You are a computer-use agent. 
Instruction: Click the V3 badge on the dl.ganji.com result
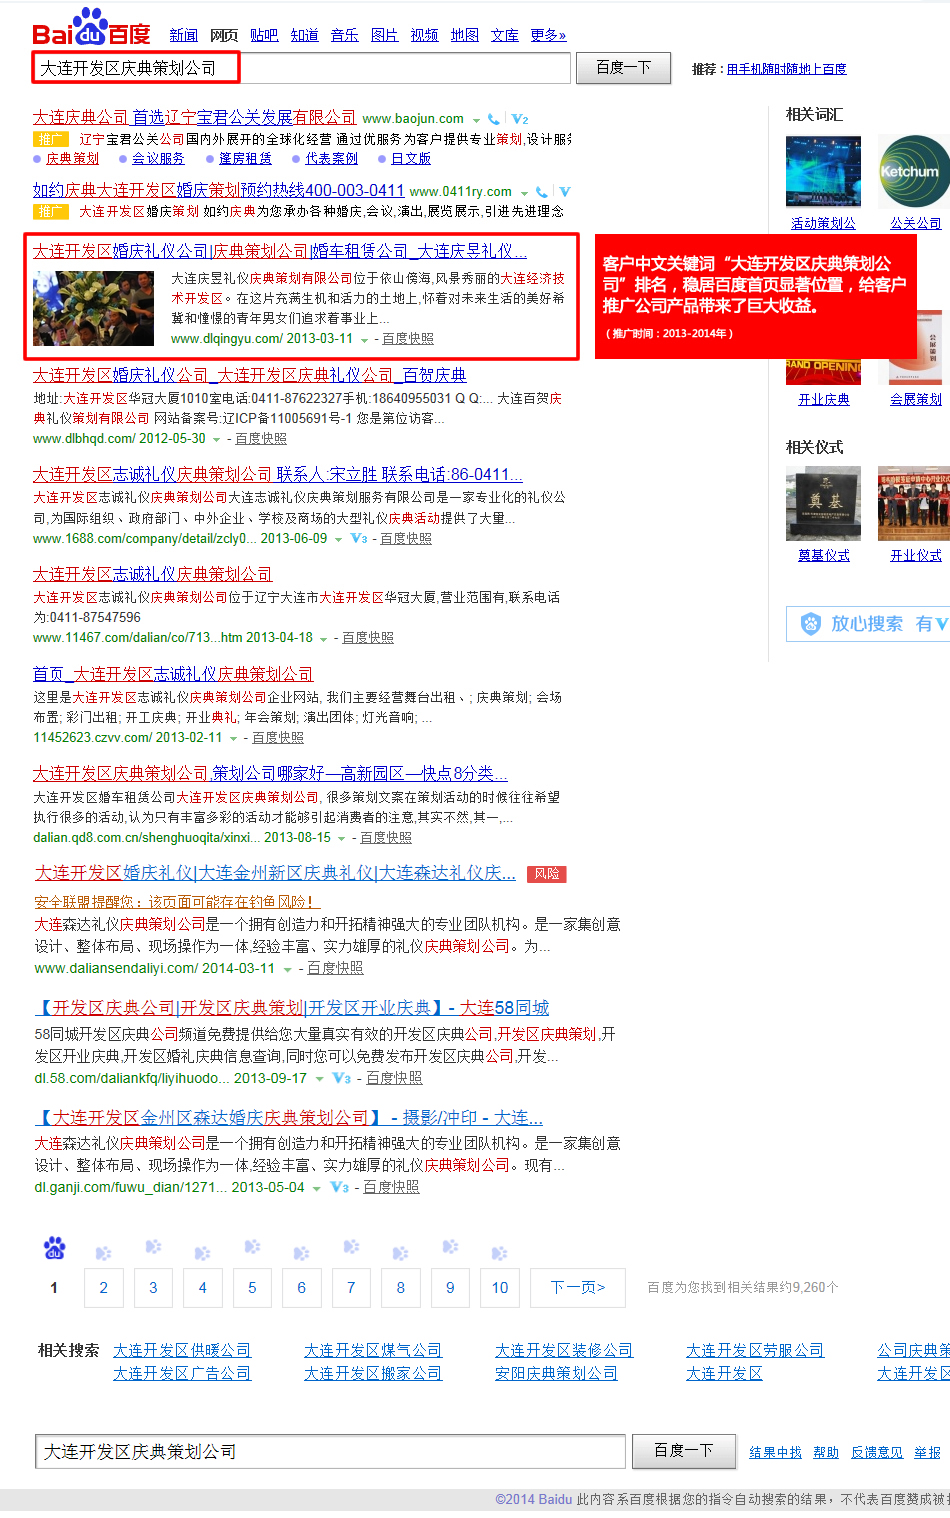[x=339, y=1187]
